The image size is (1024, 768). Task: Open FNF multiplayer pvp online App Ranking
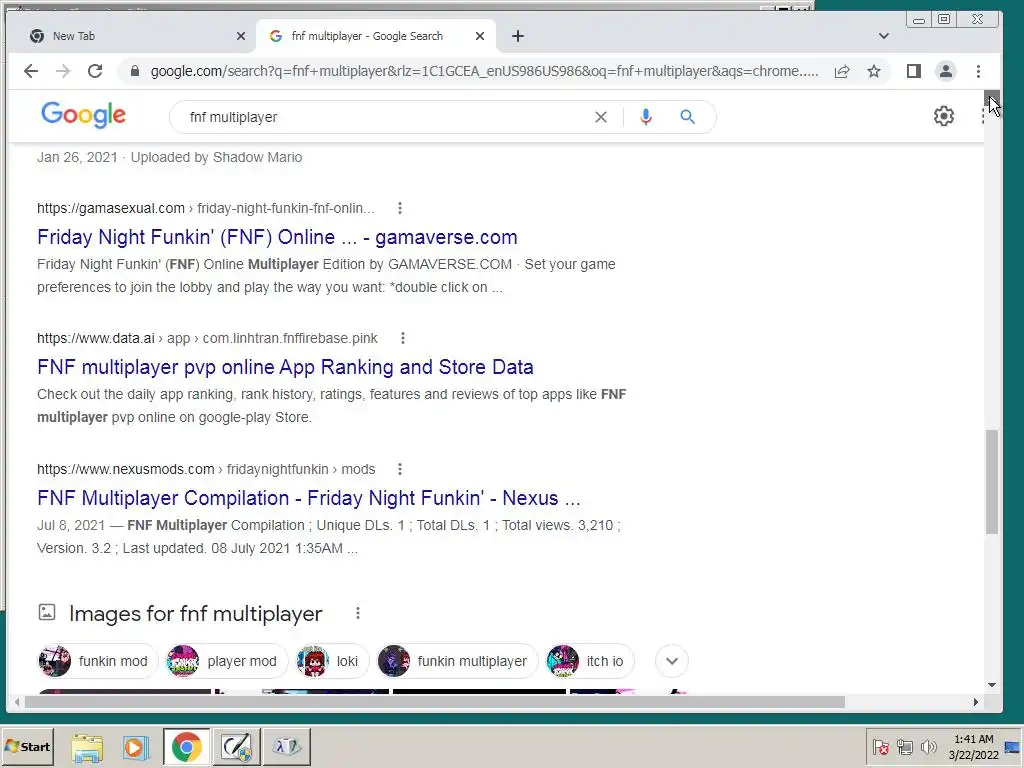tap(285, 367)
